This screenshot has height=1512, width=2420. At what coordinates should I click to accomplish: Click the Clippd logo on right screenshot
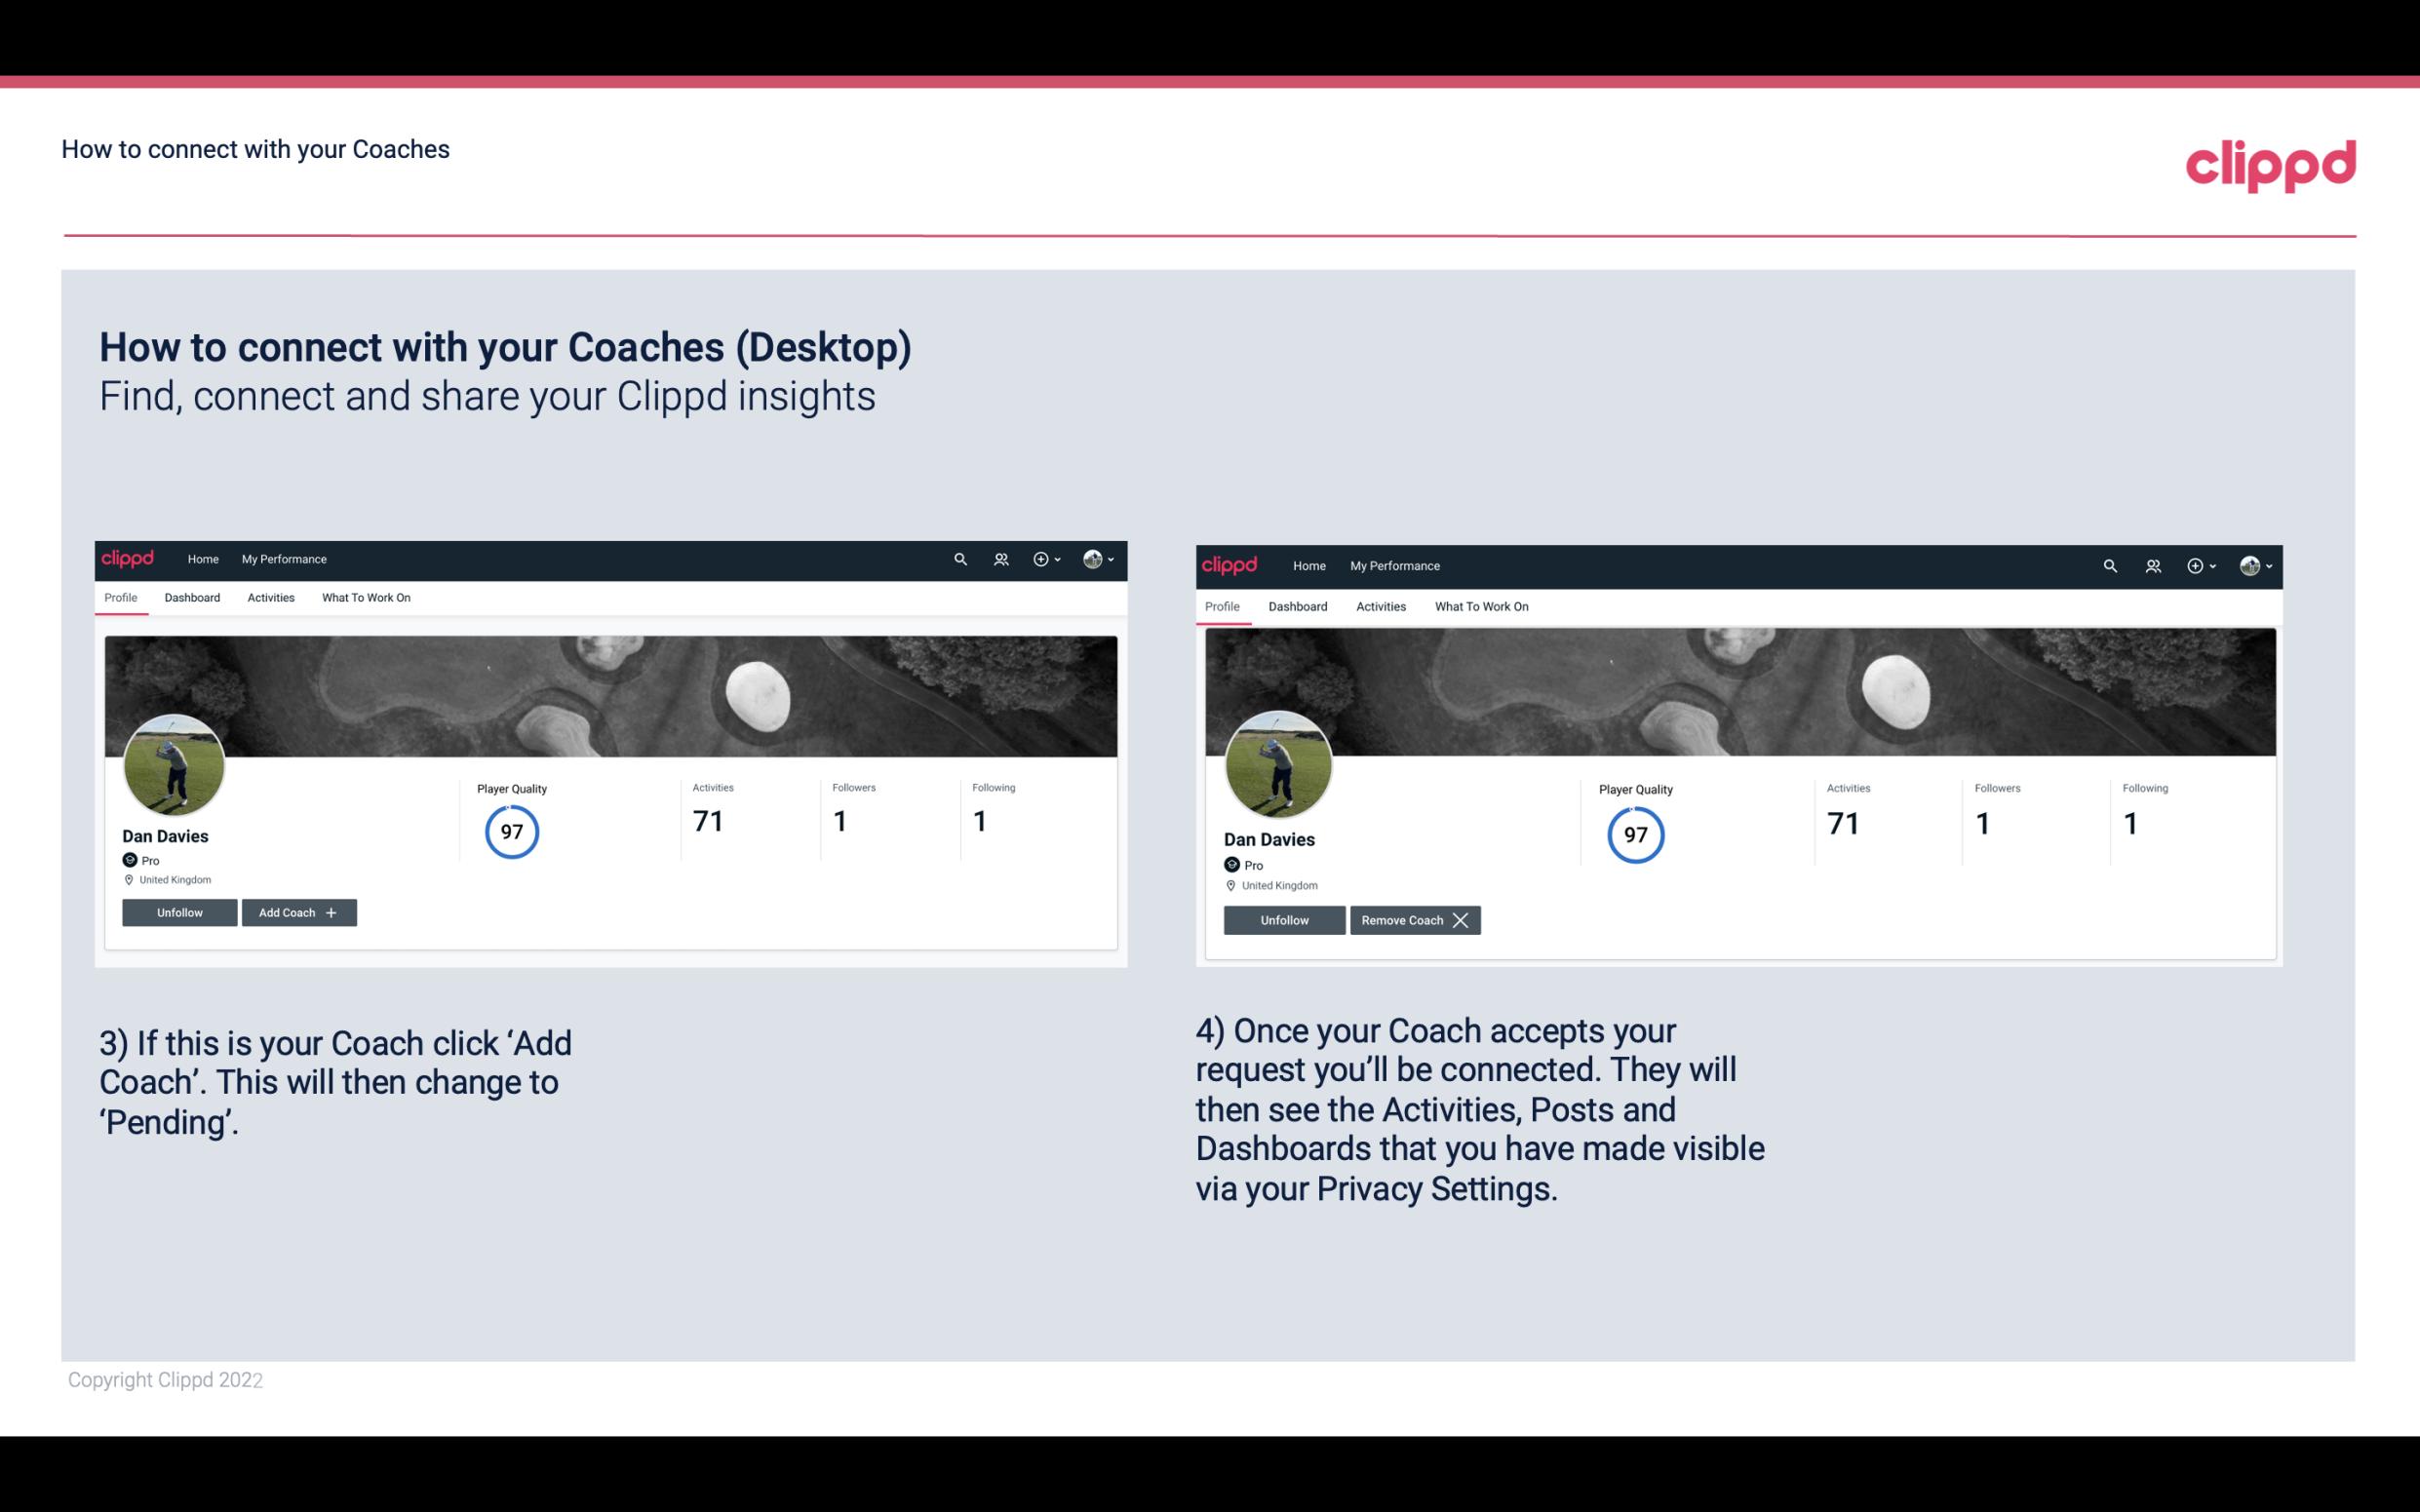1233,564
